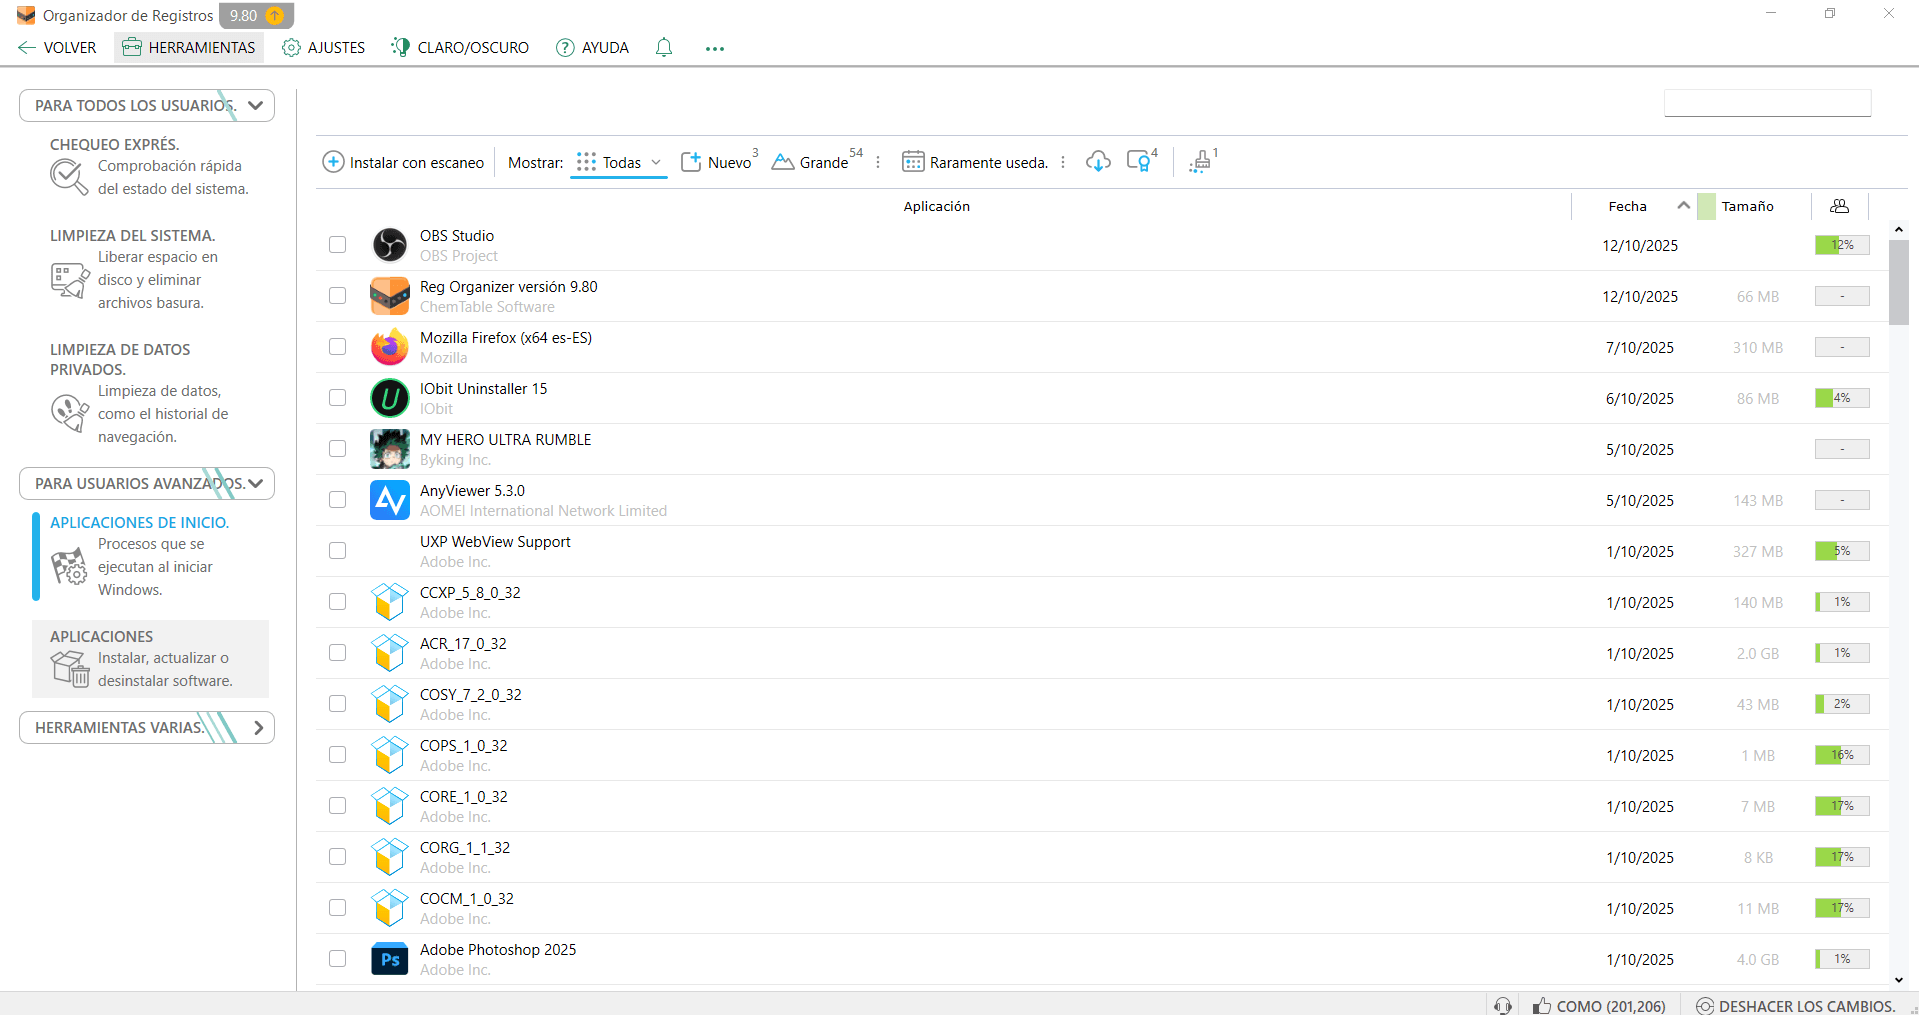
Task: Click the Aplicaciones de Inicio flag icon
Action: (69, 567)
